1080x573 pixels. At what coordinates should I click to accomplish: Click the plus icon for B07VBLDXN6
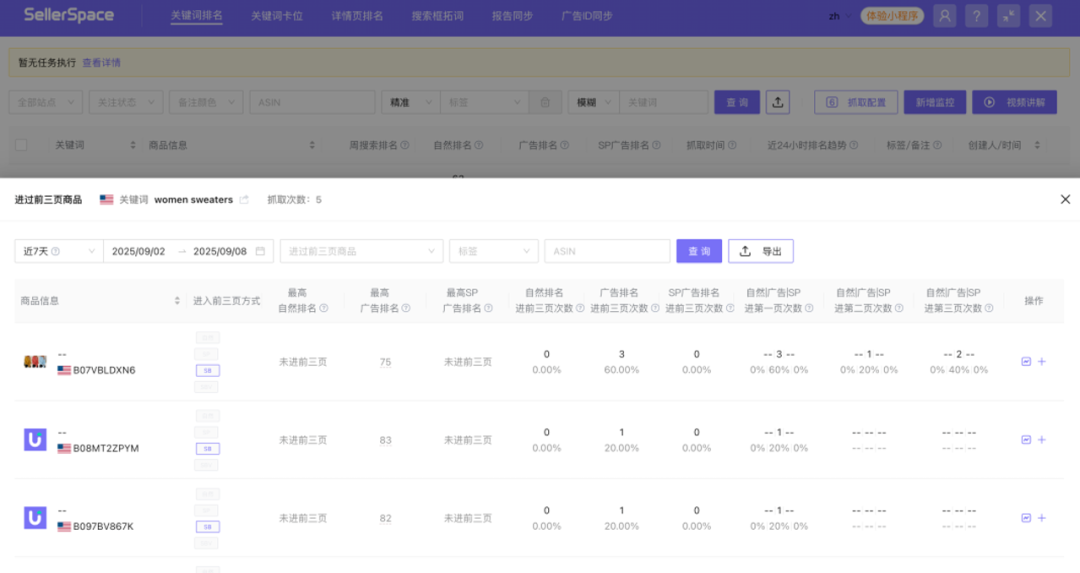pos(1041,362)
